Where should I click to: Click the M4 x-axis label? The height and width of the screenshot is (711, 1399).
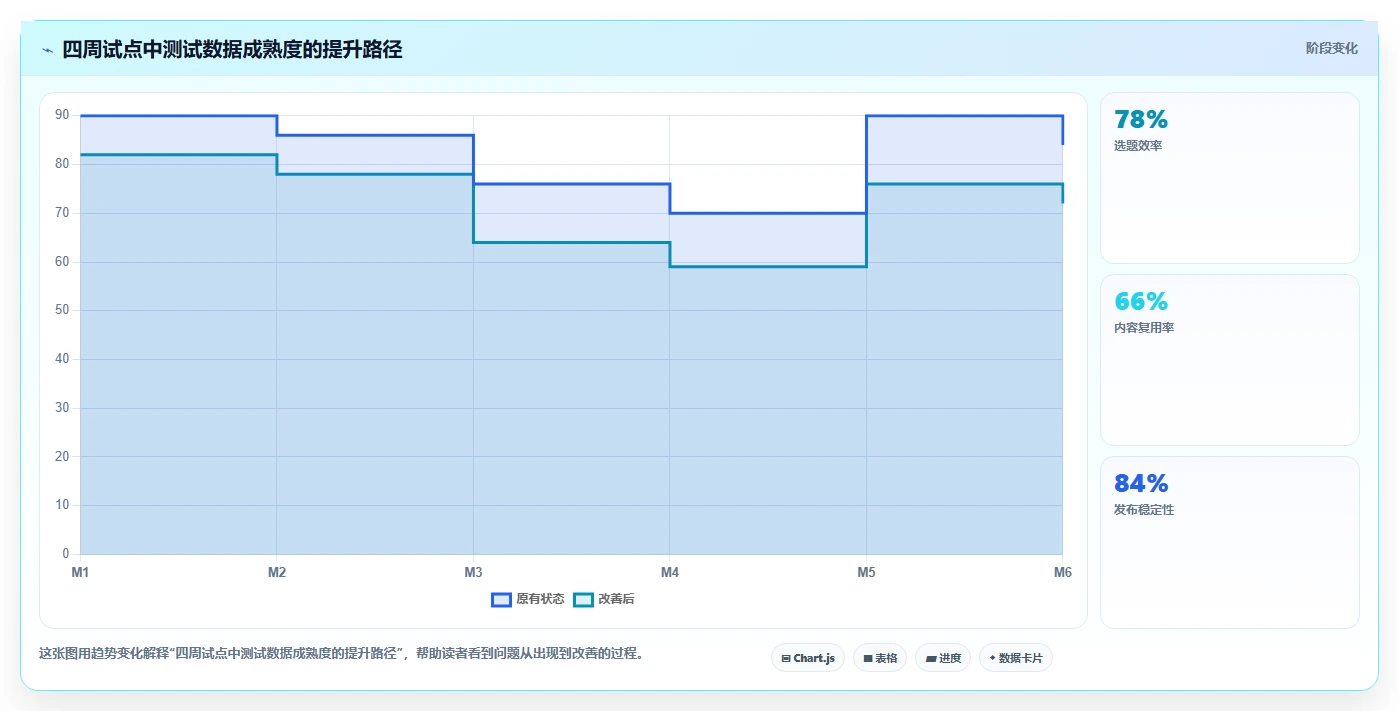click(x=670, y=573)
